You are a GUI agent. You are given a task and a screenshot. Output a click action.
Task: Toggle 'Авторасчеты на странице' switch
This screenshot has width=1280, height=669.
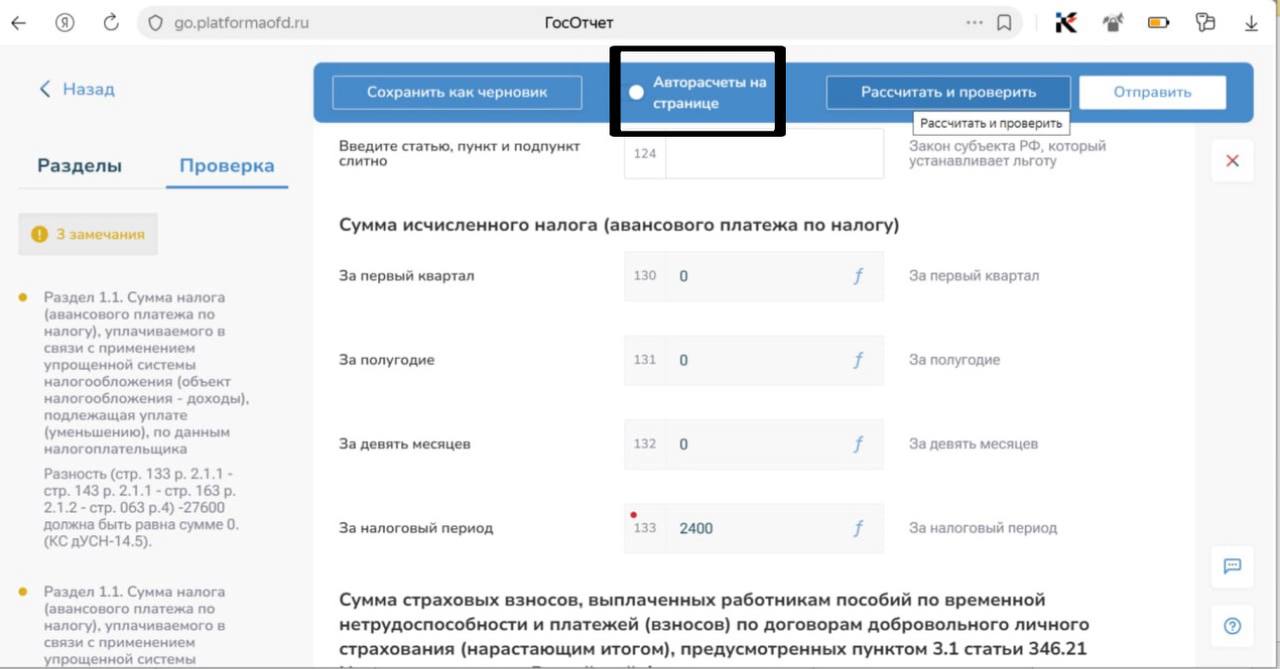point(636,93)
